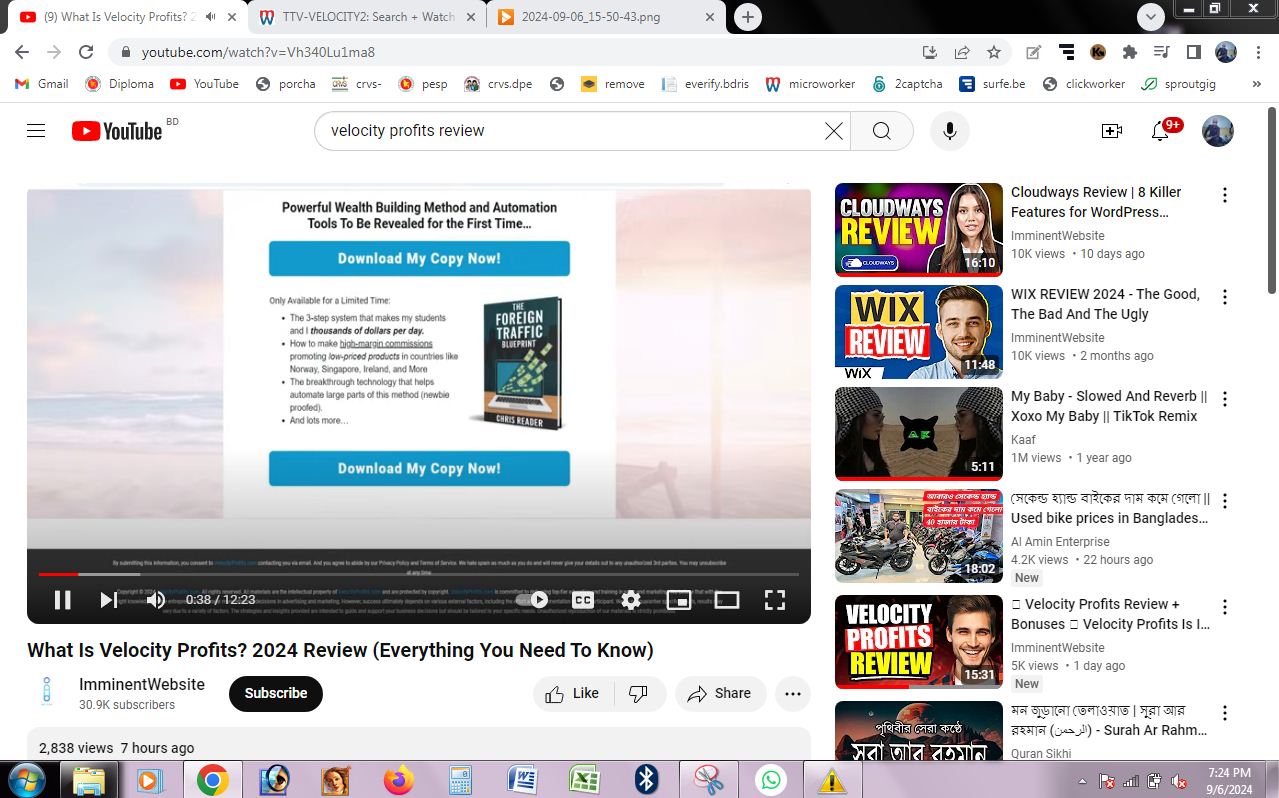Play the My Baby Slowed And Reverb thumbnail
Viewport: 1279px width, 798px height.
pyautogui.click(x=919, y=434)
